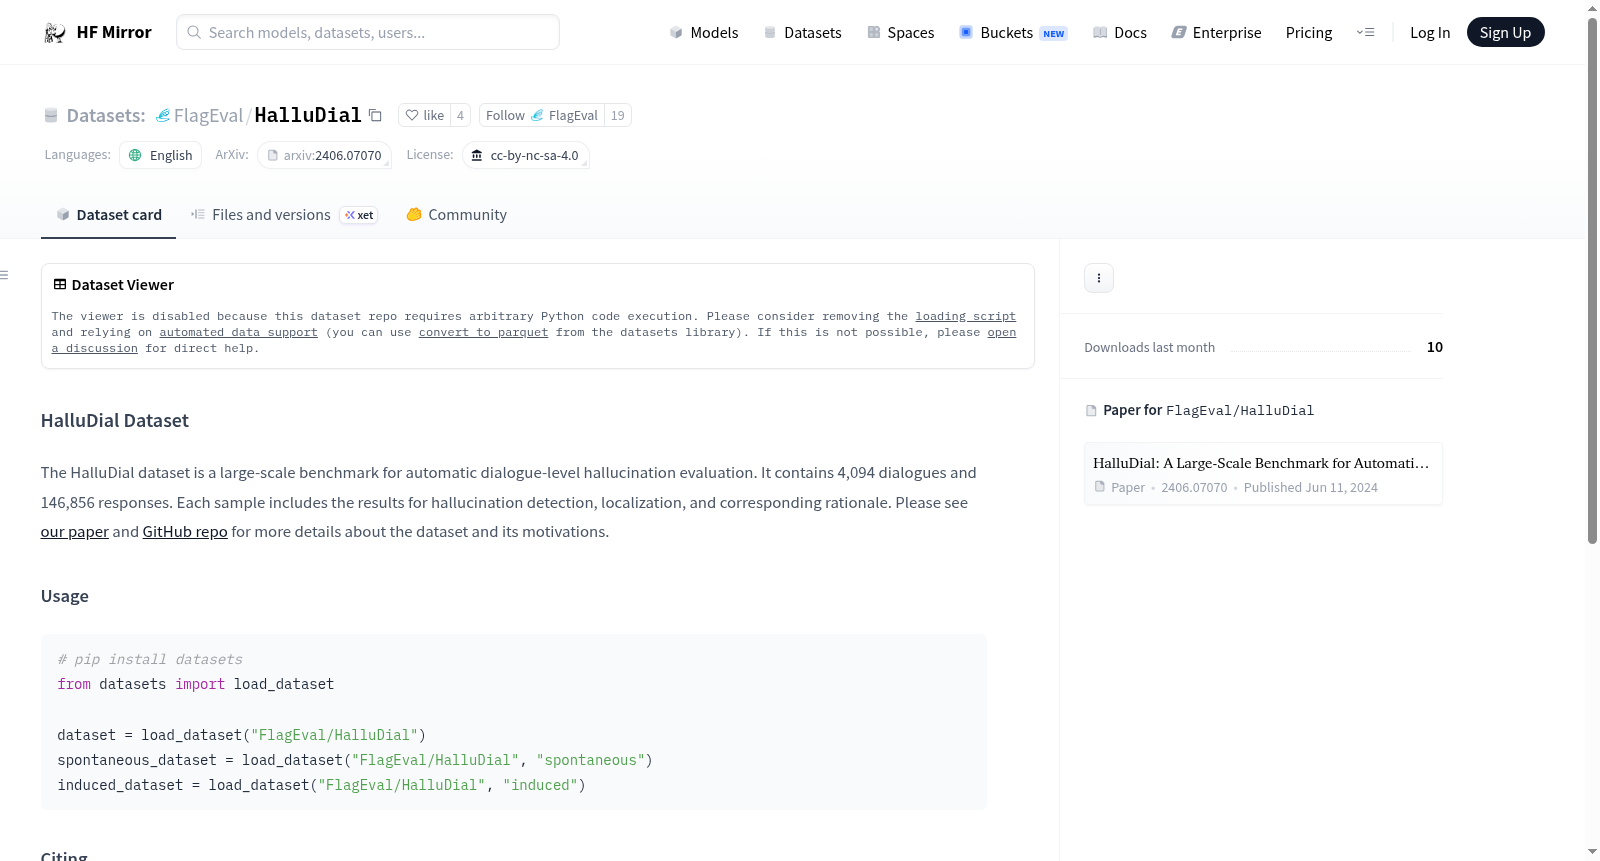Click the HF Mirror logo icon
1600x861 pixels.
55,33
